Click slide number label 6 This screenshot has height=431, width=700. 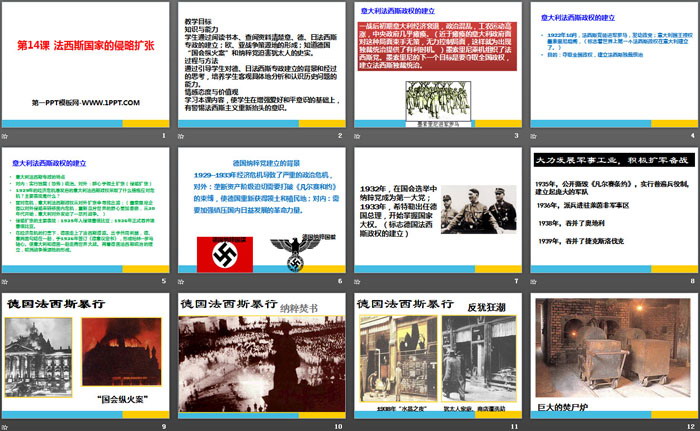point(340,281)
